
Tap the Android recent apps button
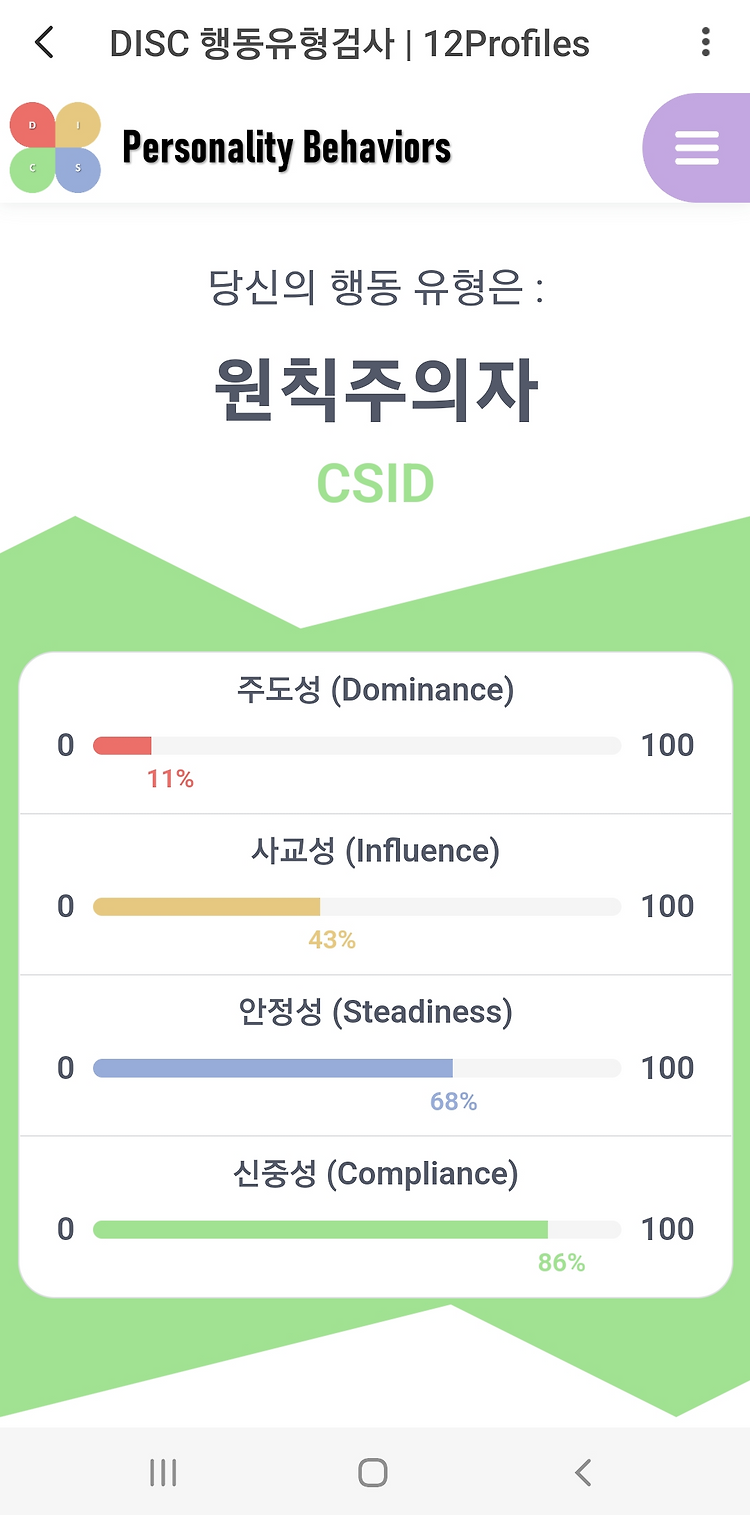point(163,1472)
